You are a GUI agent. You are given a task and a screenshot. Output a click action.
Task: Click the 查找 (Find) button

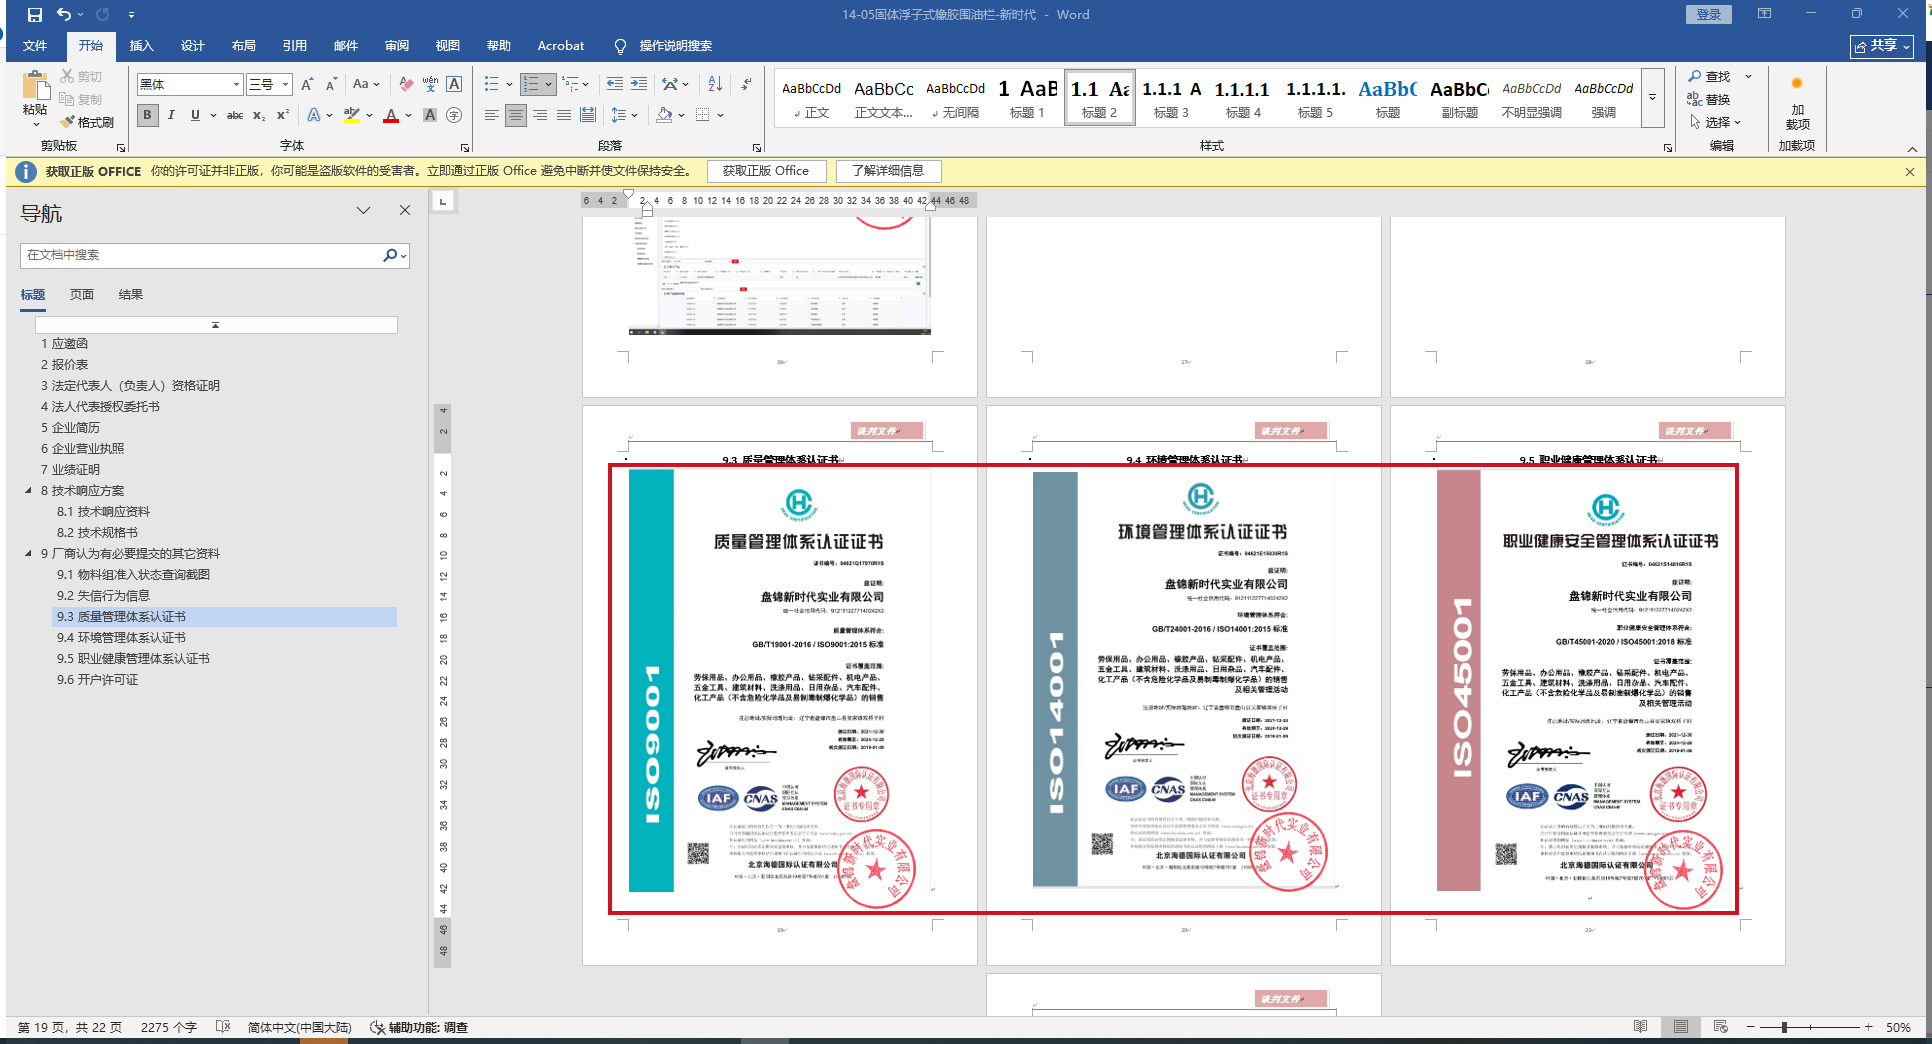1710,76
